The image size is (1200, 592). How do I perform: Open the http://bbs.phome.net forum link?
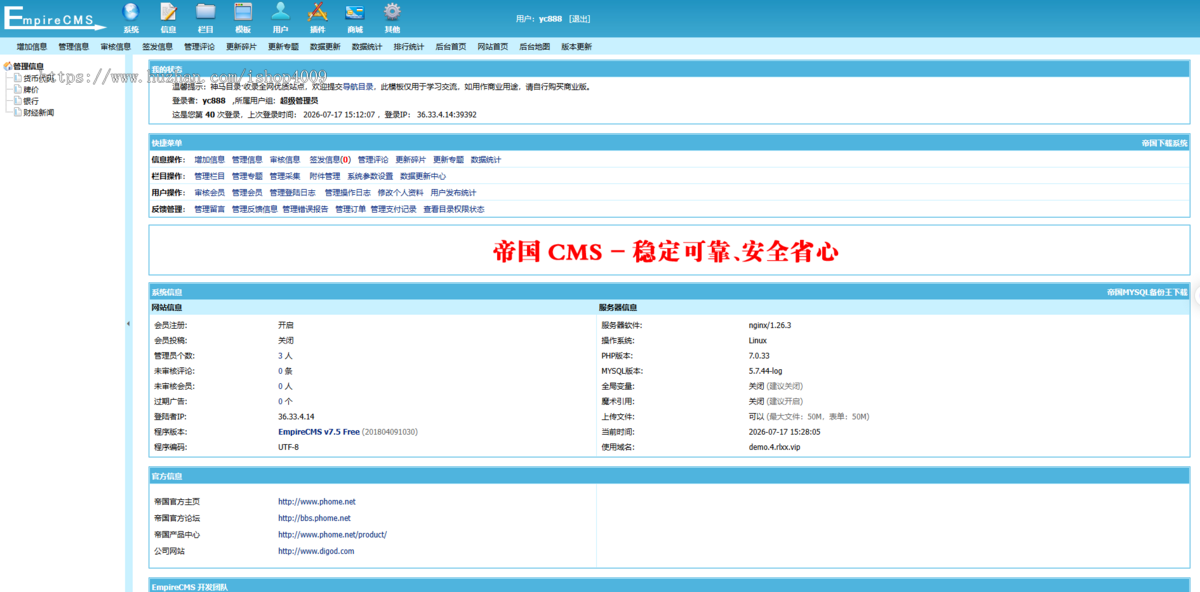(x=314, y=518)
